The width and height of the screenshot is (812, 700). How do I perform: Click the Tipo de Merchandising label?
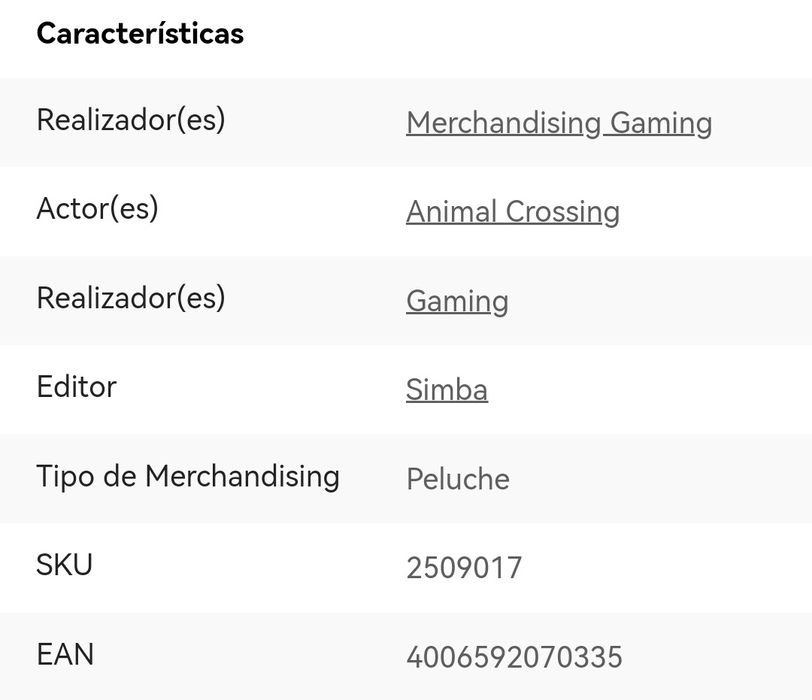point(188,476)
